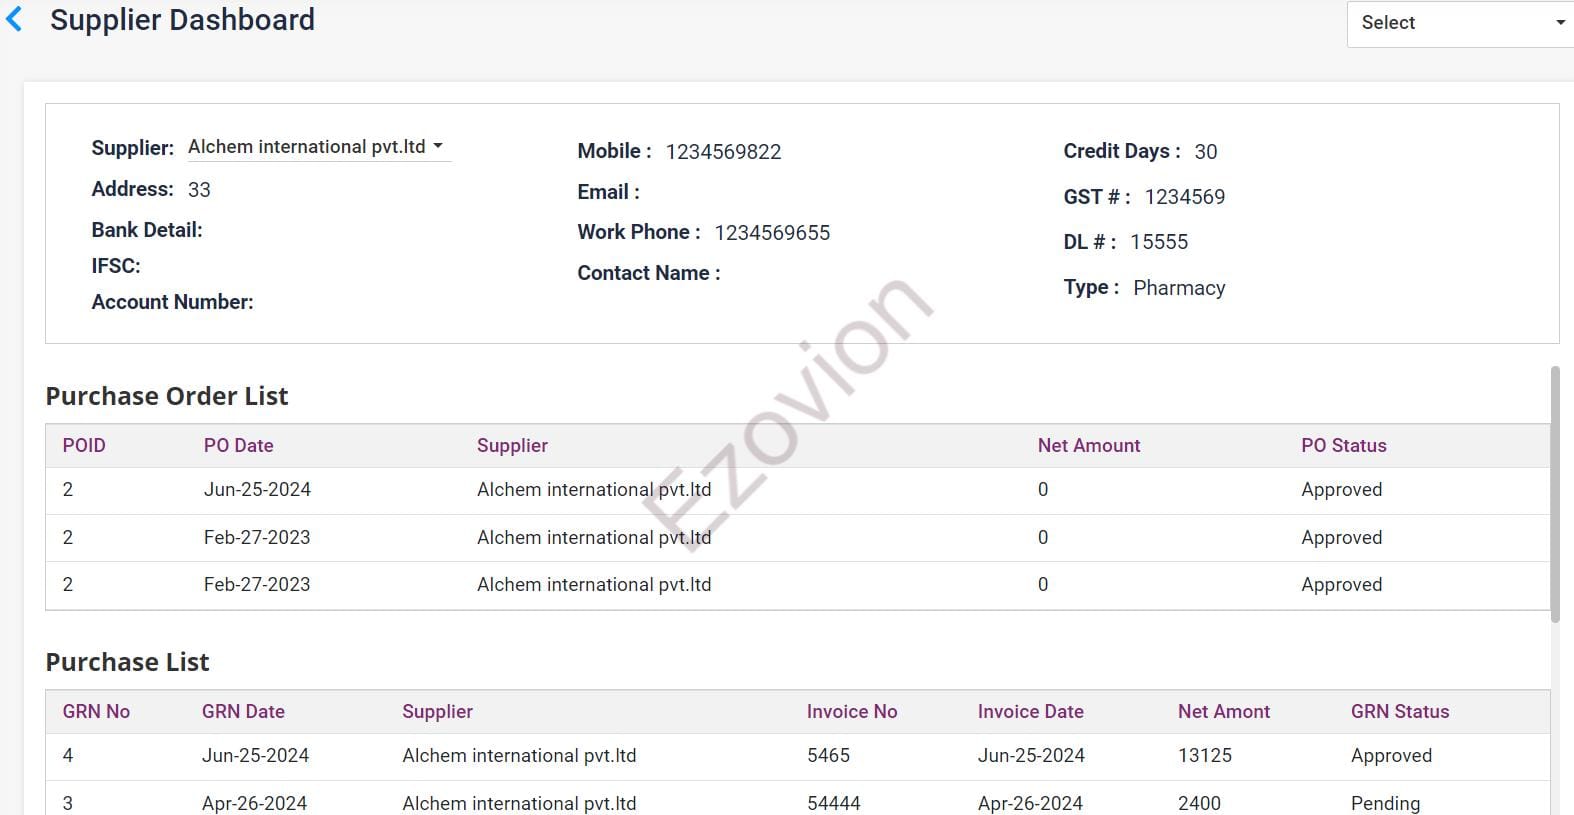Expand the Alchem international supplier dropdown
This screenshot has height=815, width=1574.
317,147
